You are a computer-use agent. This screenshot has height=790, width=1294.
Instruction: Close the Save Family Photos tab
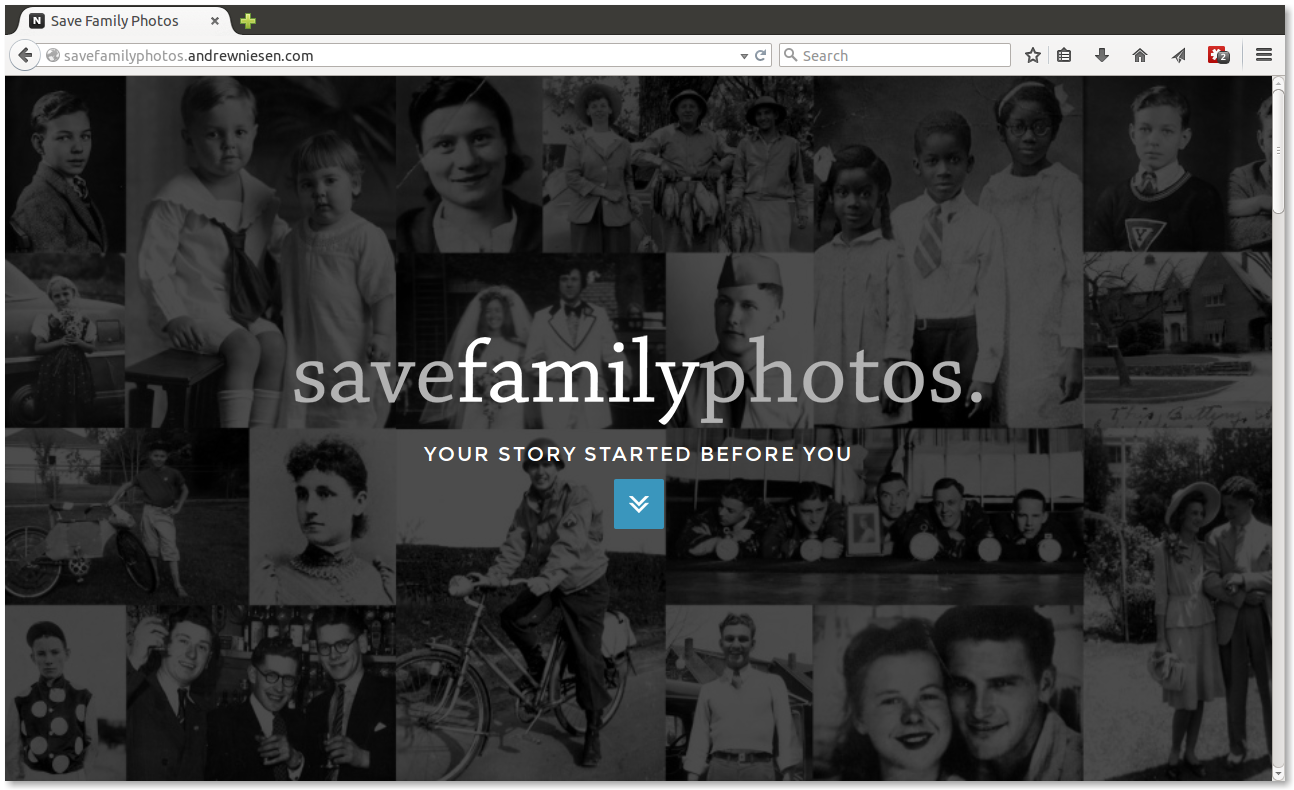[215, 21]
